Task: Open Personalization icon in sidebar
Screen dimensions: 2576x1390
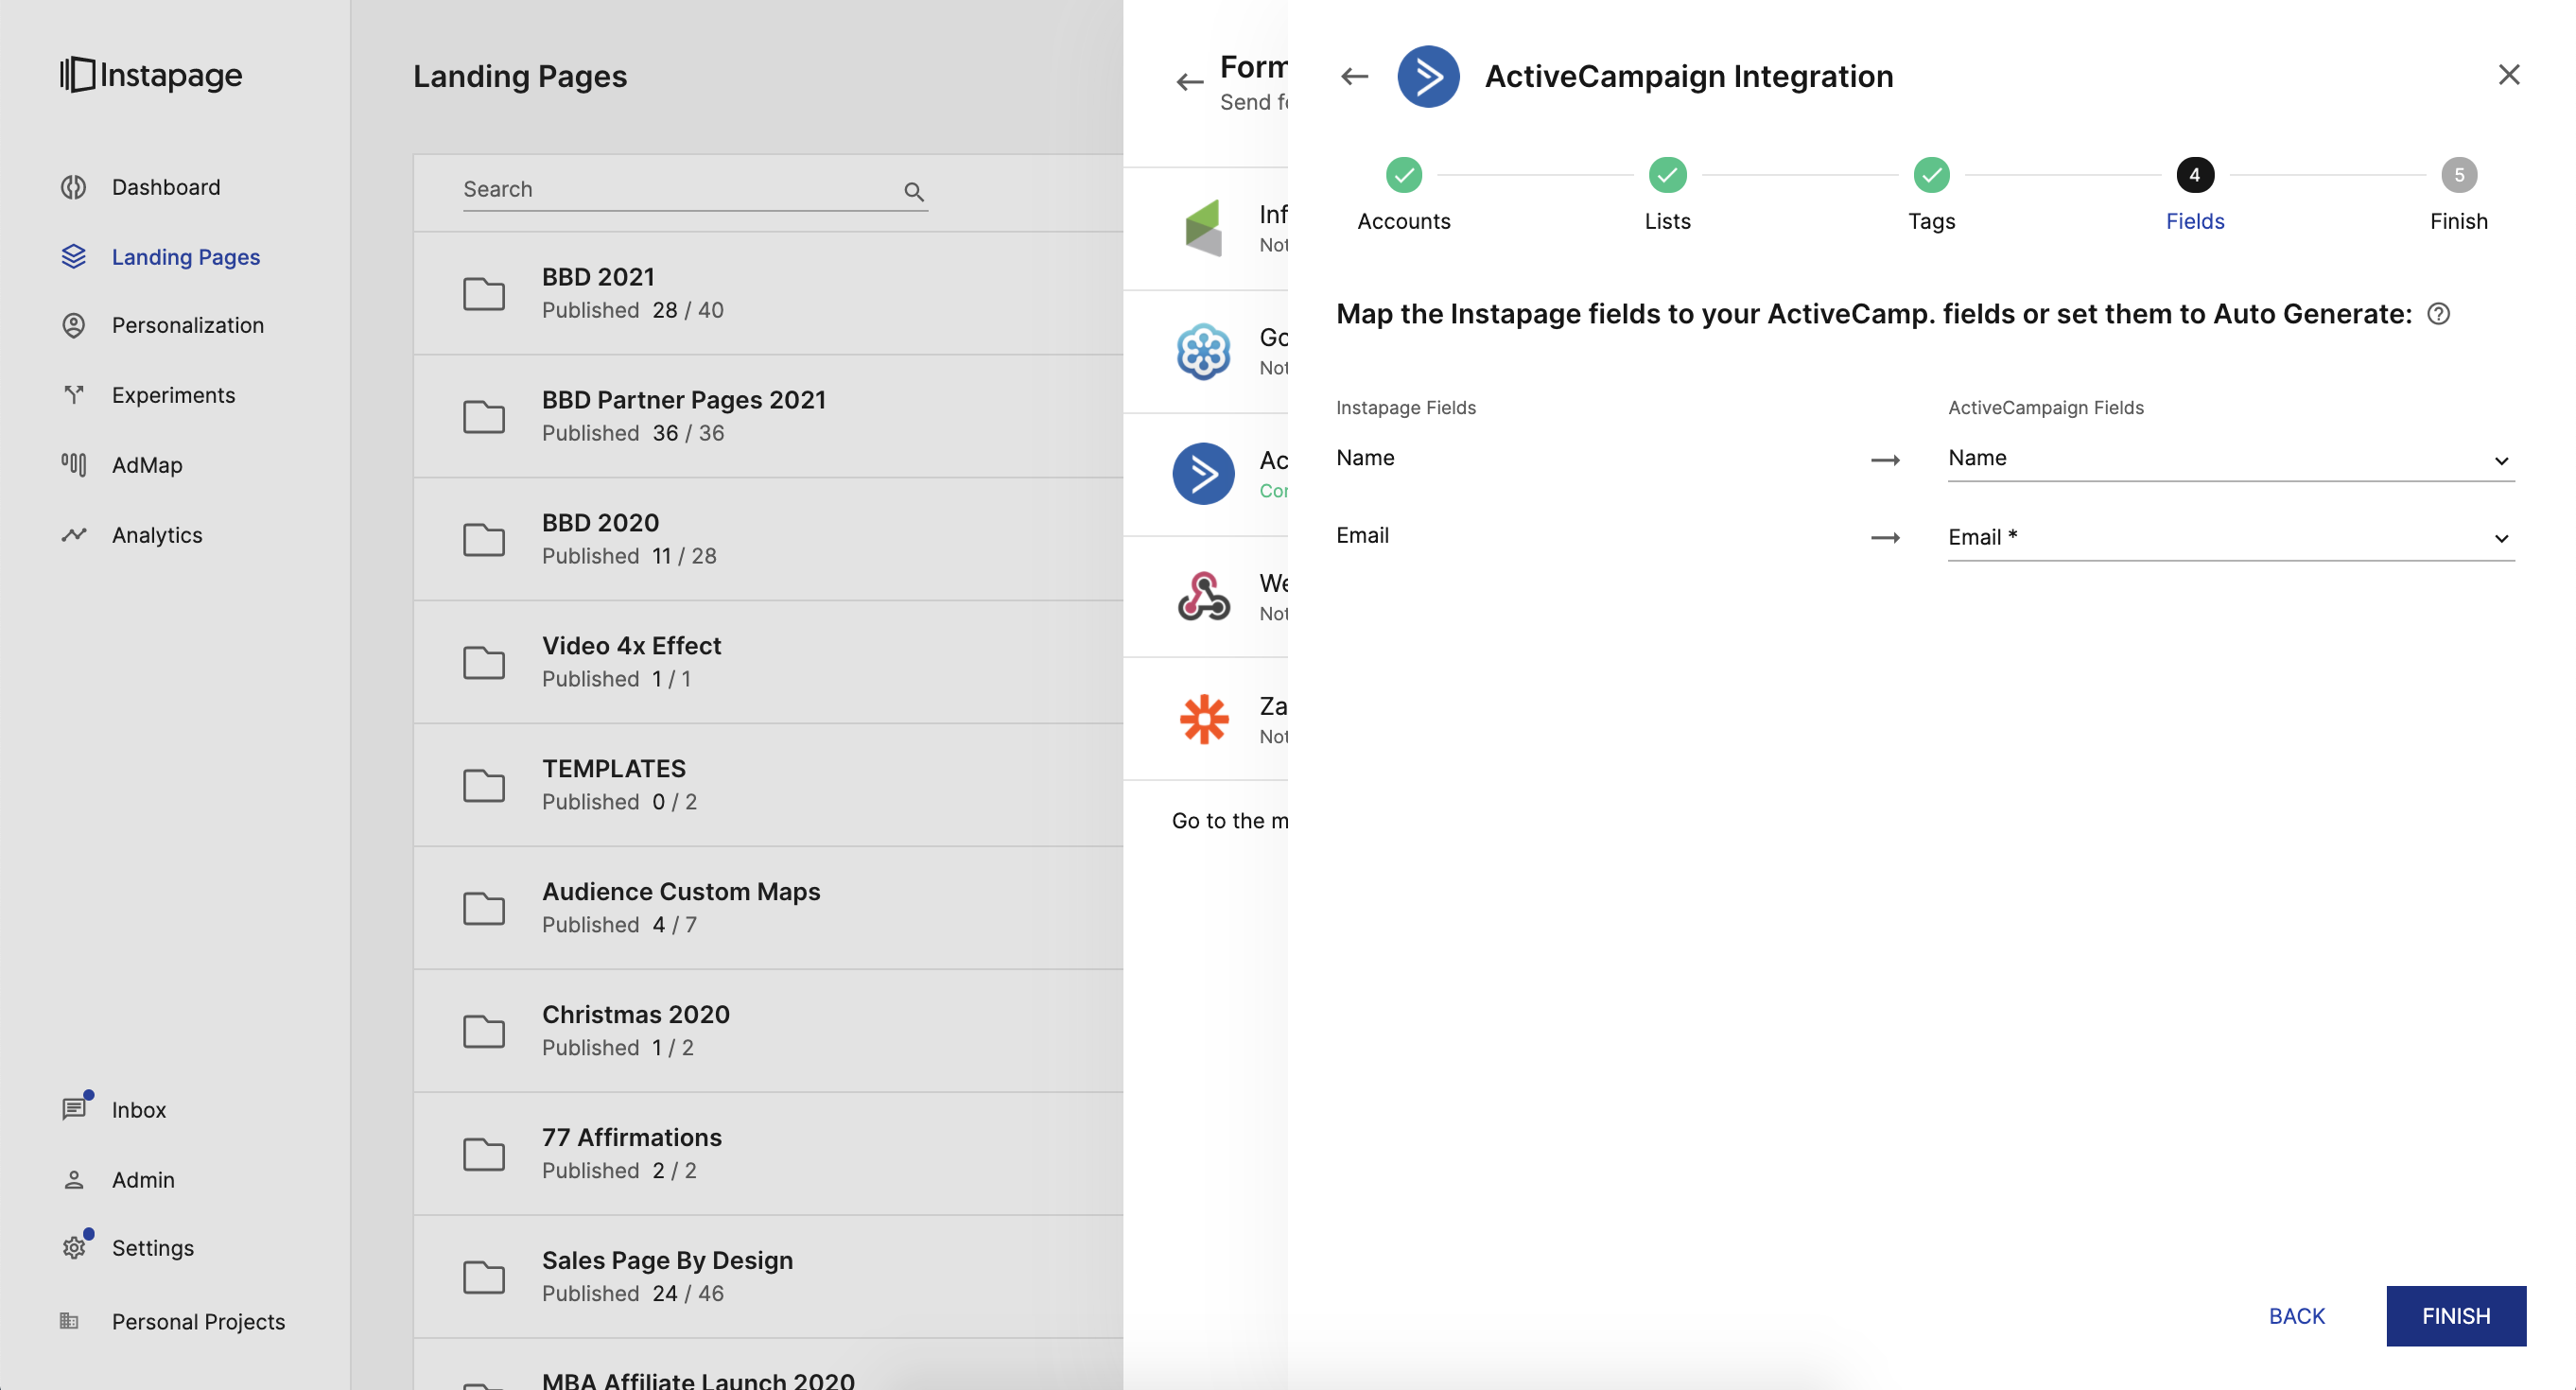Action: pyautogui.click(x=73, y=325)
